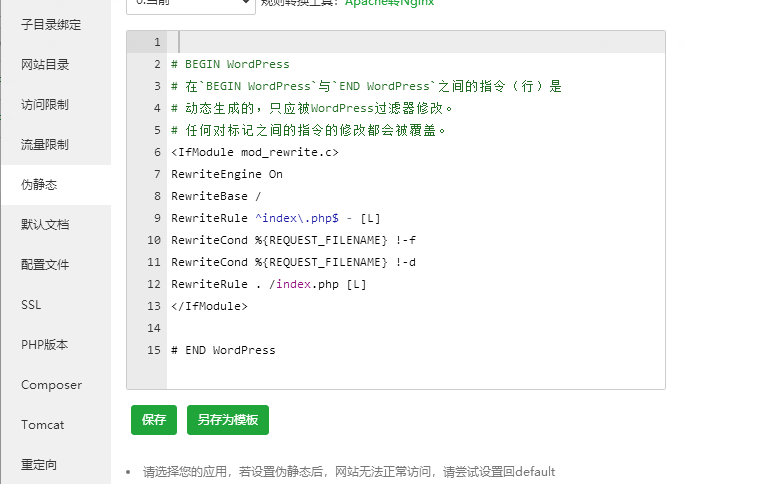
Task: Select the 伪静态 tab
Action: tap(39, 184)
